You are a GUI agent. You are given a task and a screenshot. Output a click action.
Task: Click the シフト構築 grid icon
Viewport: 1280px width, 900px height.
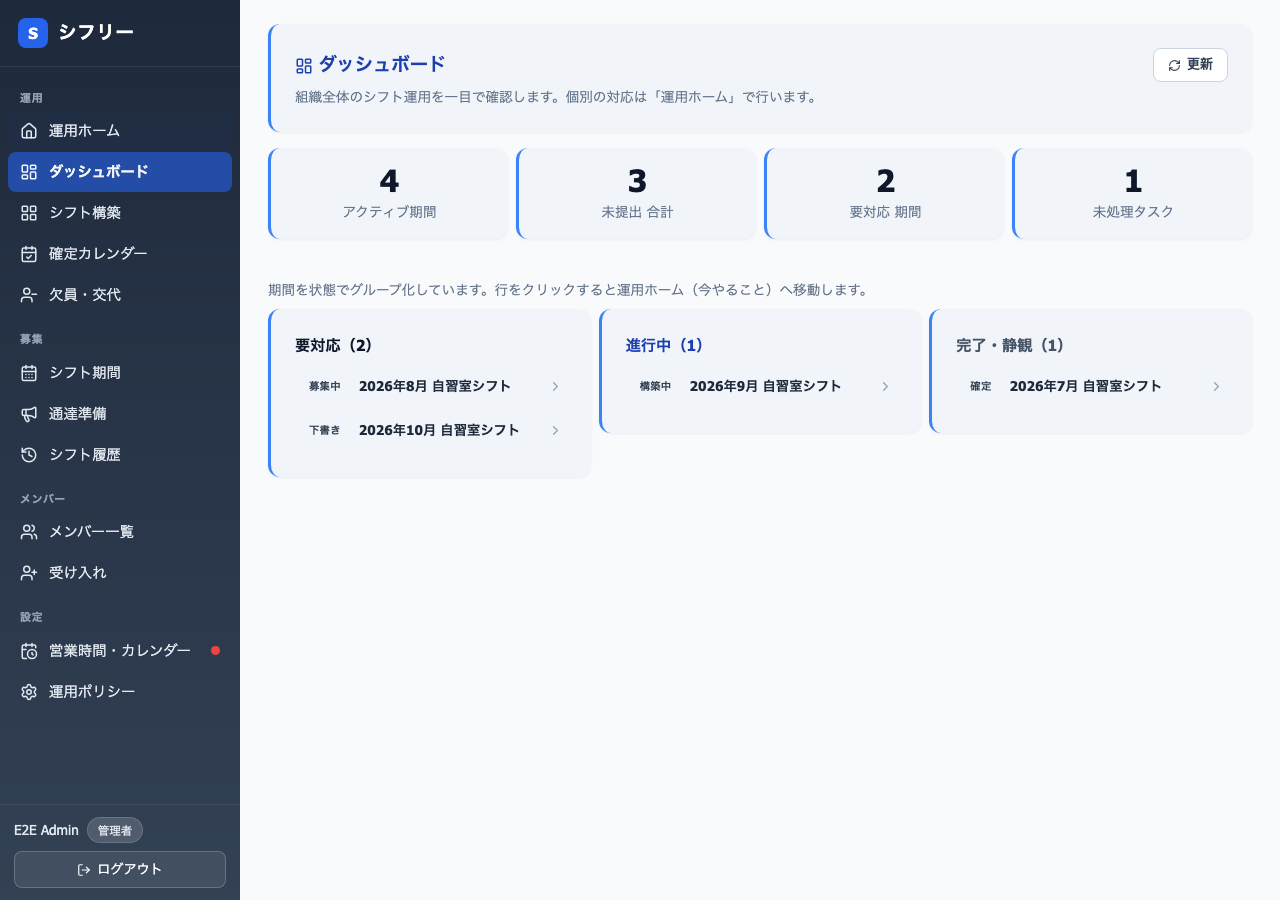pos(29,213)
